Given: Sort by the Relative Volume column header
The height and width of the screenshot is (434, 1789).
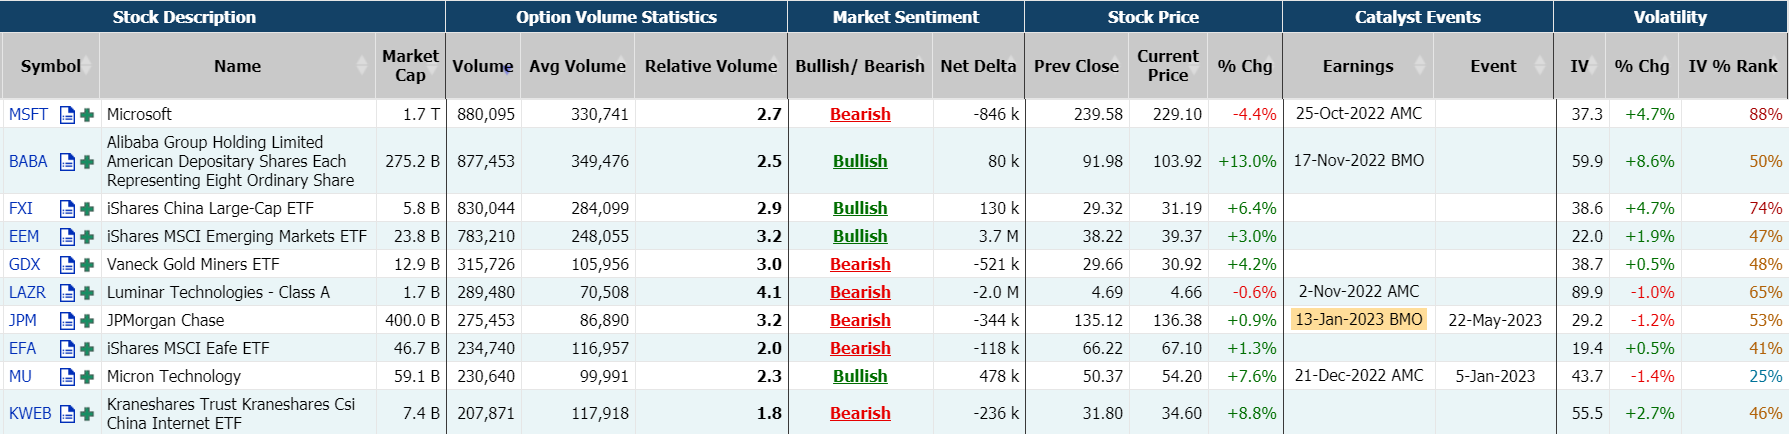Looking at the screenshot, I should (x=710, y=66).
